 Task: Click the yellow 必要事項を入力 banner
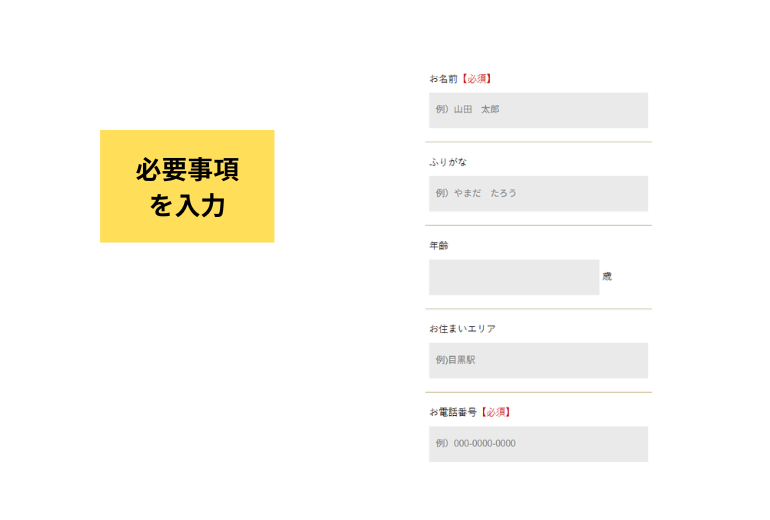pyautogui.click(x=187, y=186)
